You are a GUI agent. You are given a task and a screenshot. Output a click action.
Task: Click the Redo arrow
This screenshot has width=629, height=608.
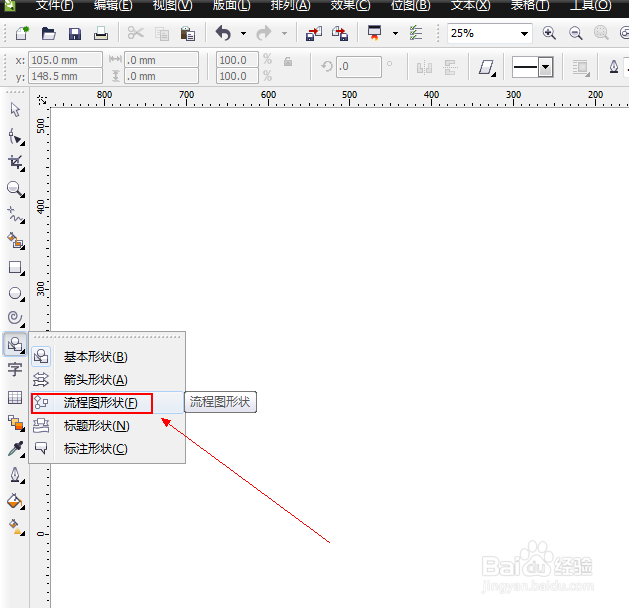264,33
